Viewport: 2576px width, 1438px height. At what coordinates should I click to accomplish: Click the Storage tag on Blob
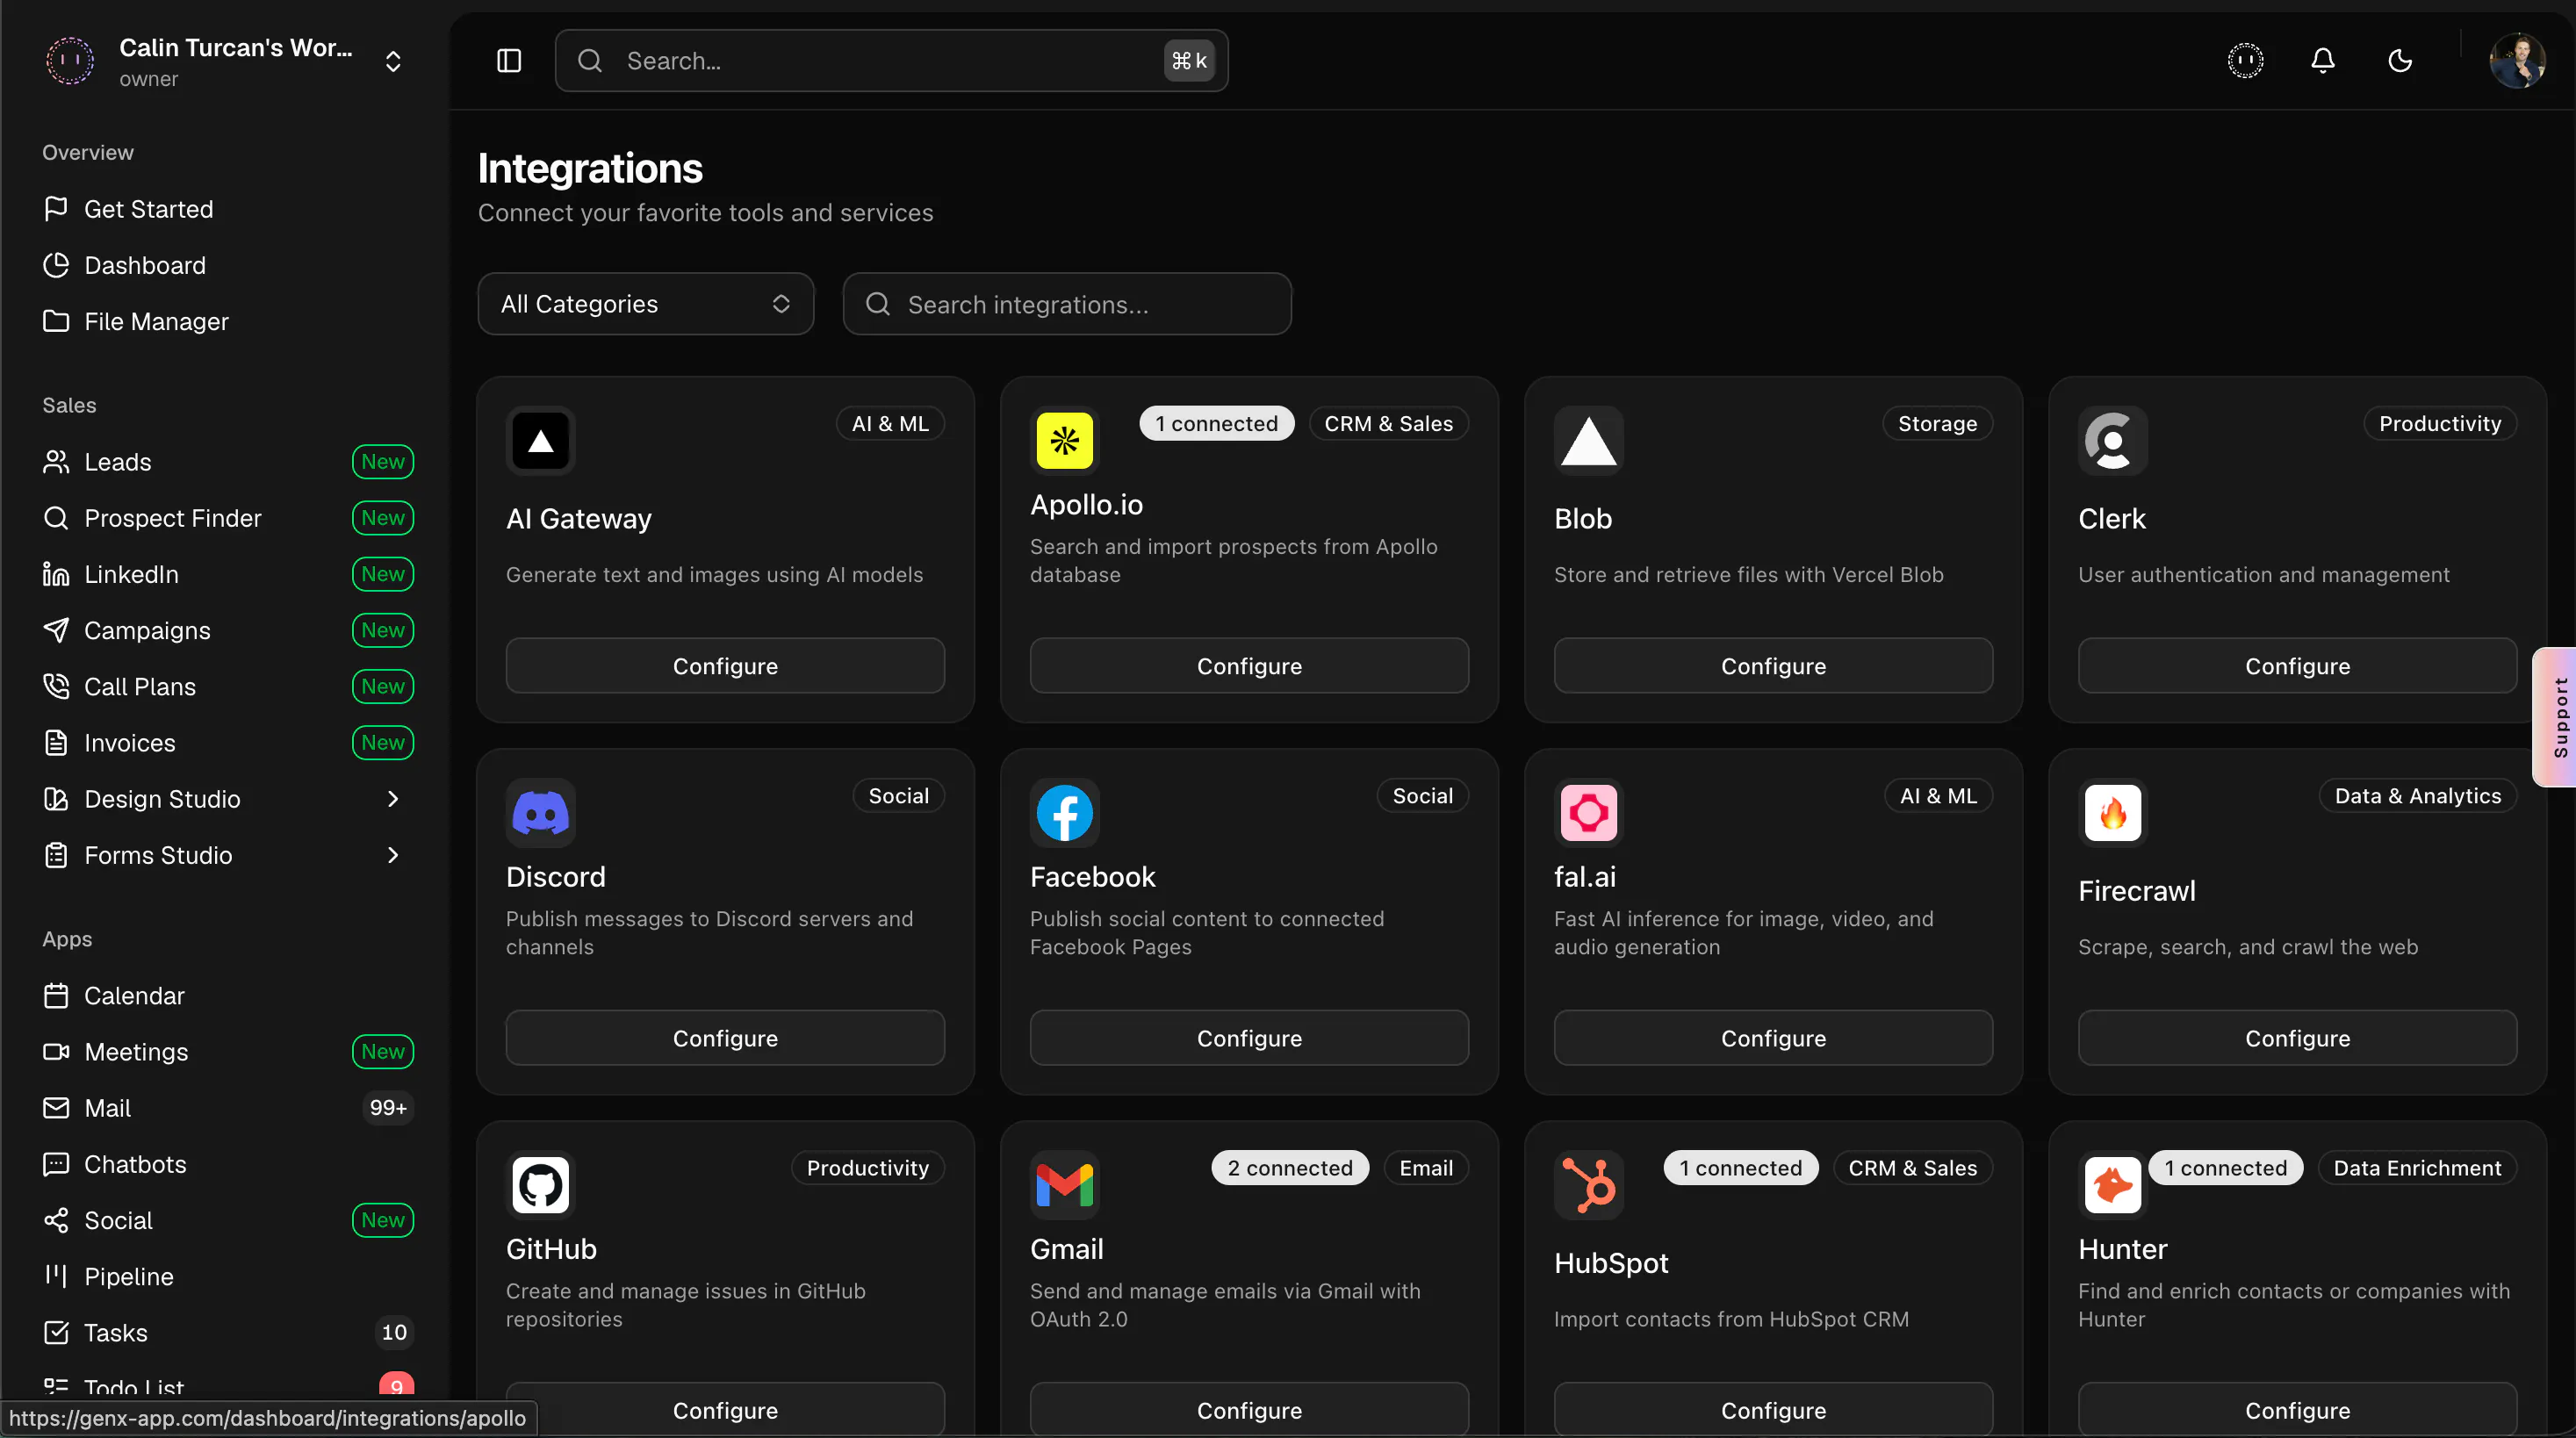(1937, 423)
